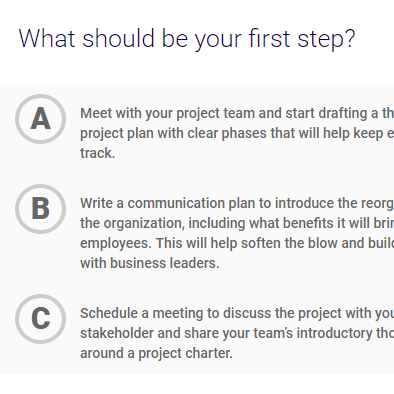The height and width of the screenshot is (394, 394).
Task: Click "stakeholder and share your team's" line
Action: click(237, 333)
